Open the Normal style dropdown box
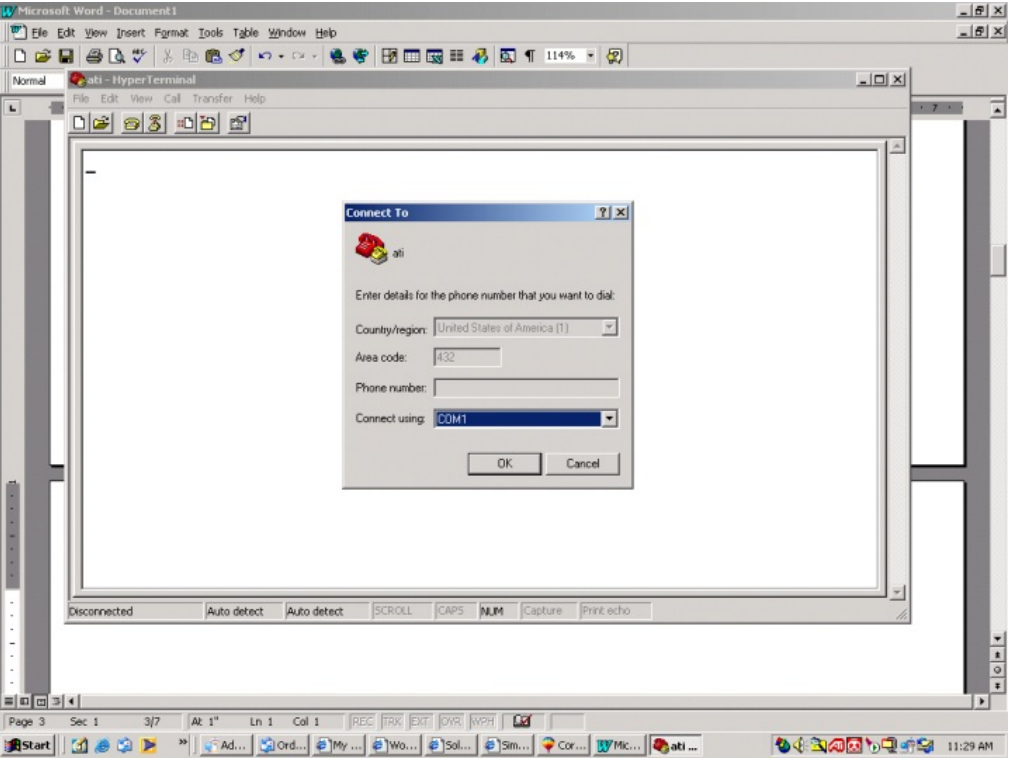The image size is (1009, 760). coord(37,80)
